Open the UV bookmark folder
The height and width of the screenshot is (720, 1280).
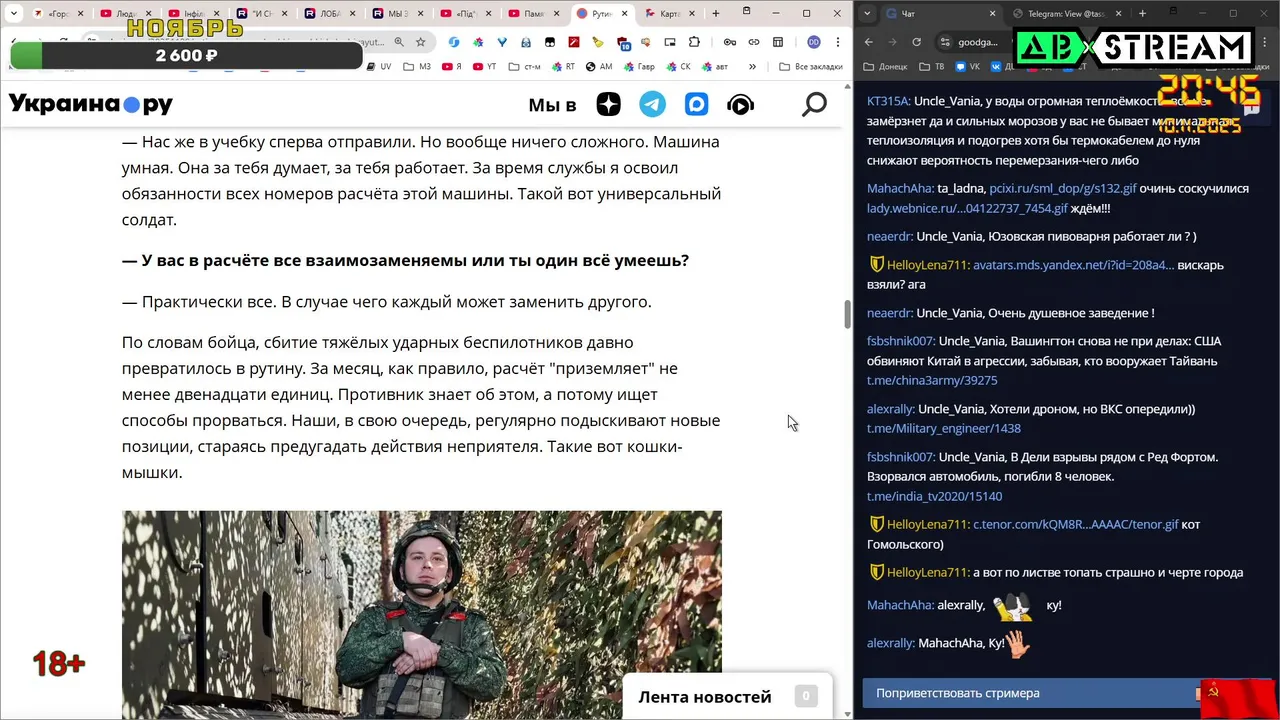pyautogui.click(x=379, y=66)
